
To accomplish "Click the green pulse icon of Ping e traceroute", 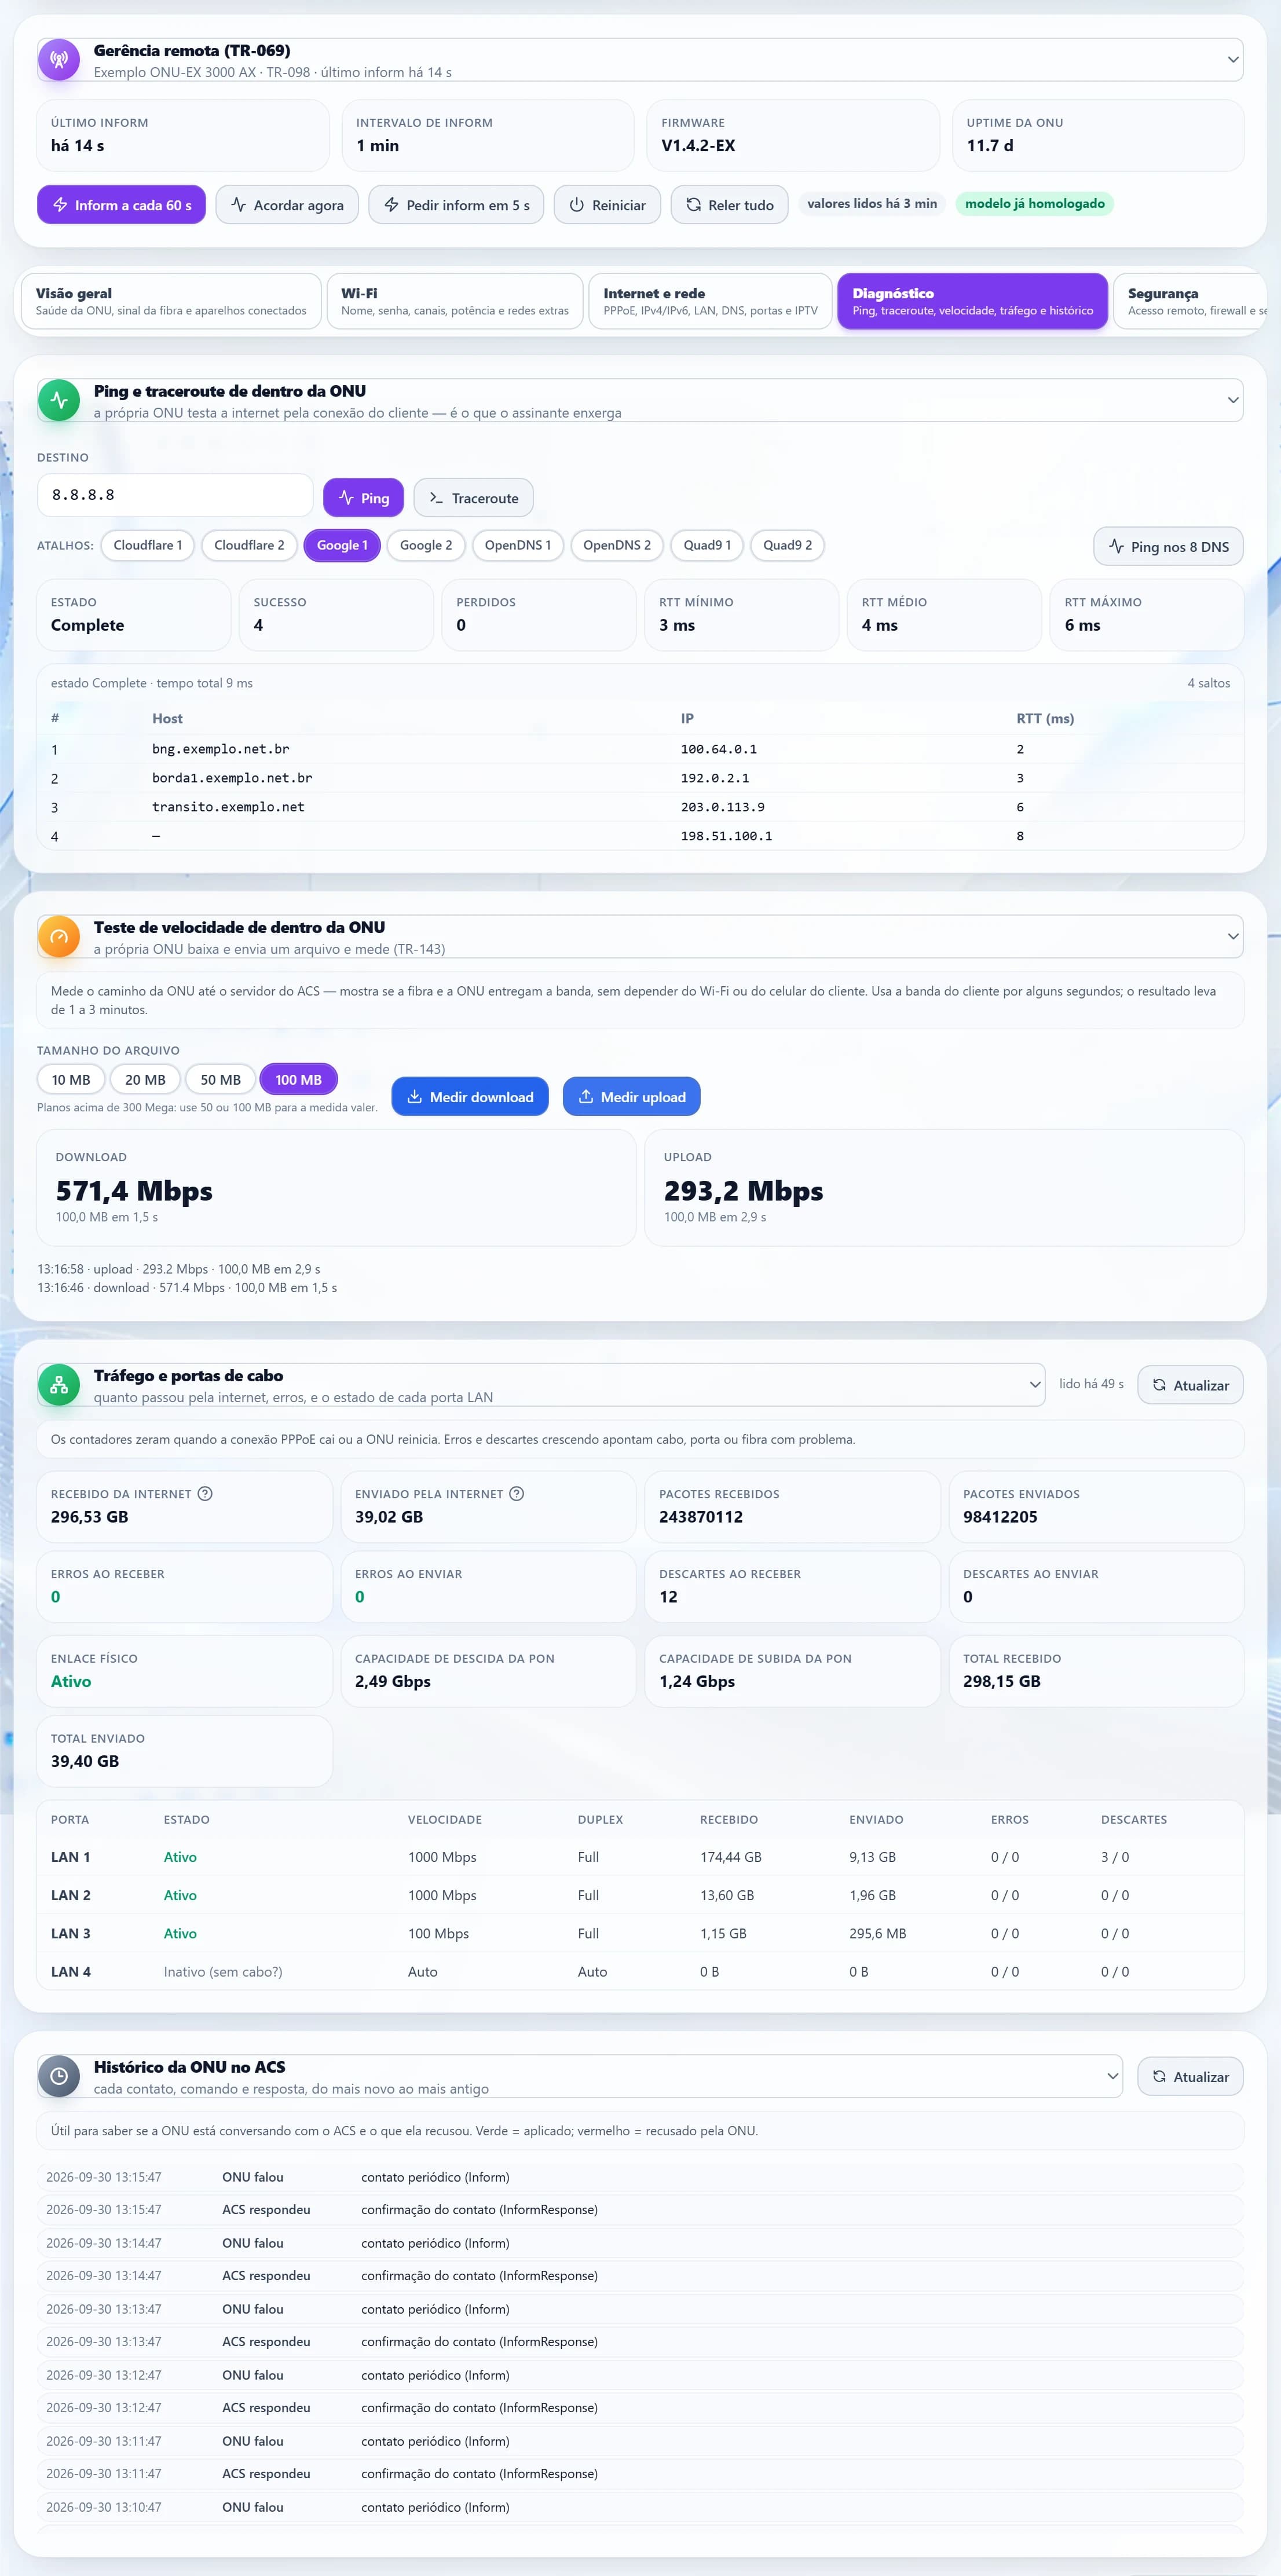I will coord(59,400).
